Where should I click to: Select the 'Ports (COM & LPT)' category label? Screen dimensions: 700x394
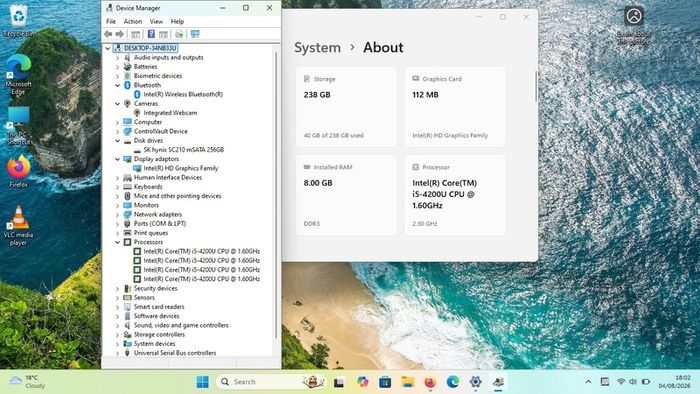160,224
